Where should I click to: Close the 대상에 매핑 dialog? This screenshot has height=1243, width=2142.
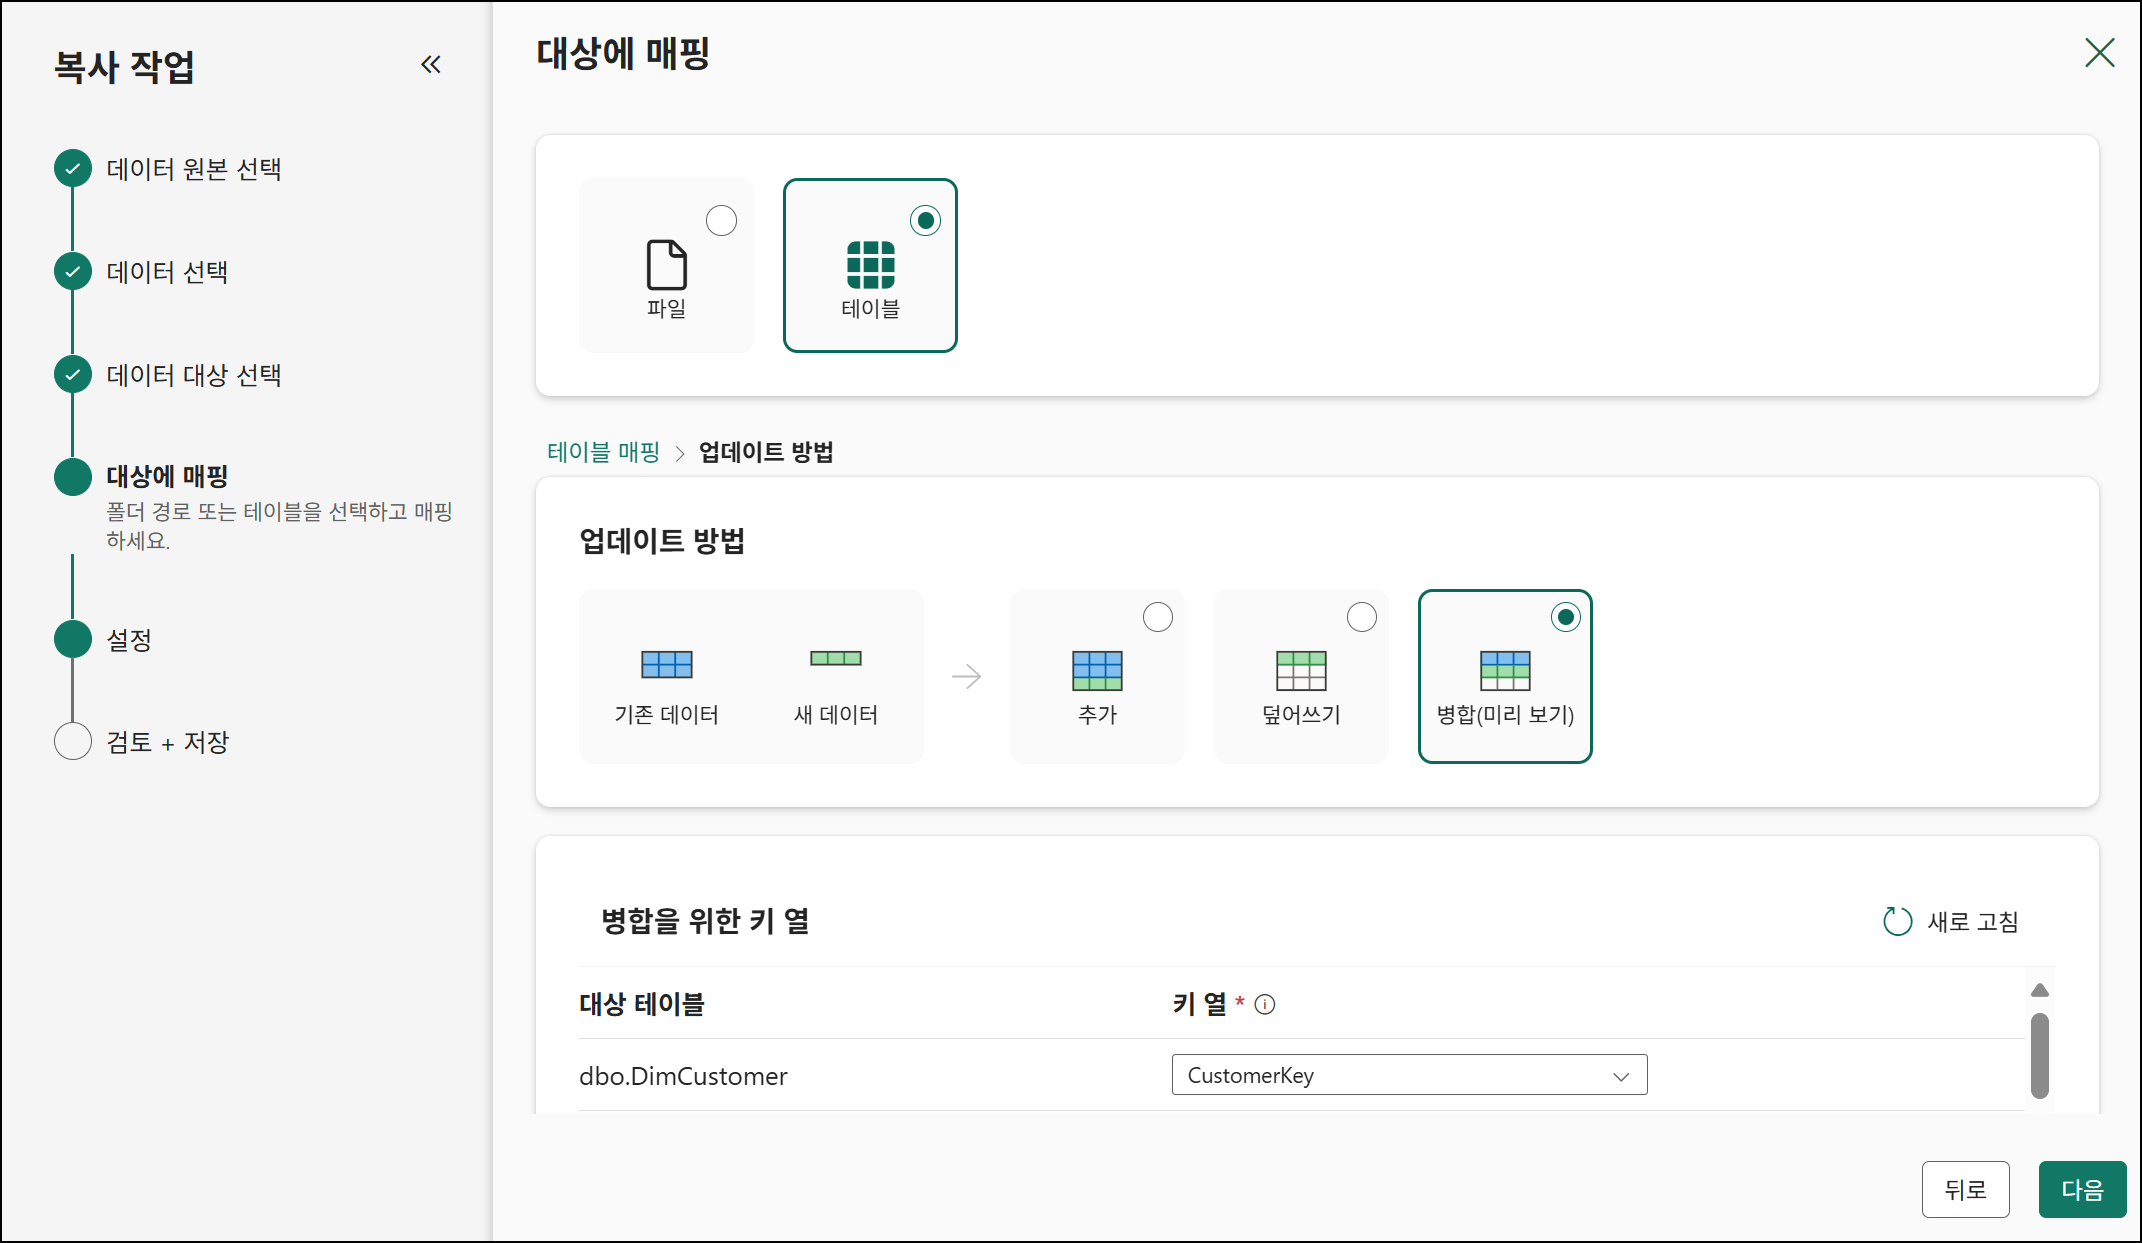[x=2099, y=53]
